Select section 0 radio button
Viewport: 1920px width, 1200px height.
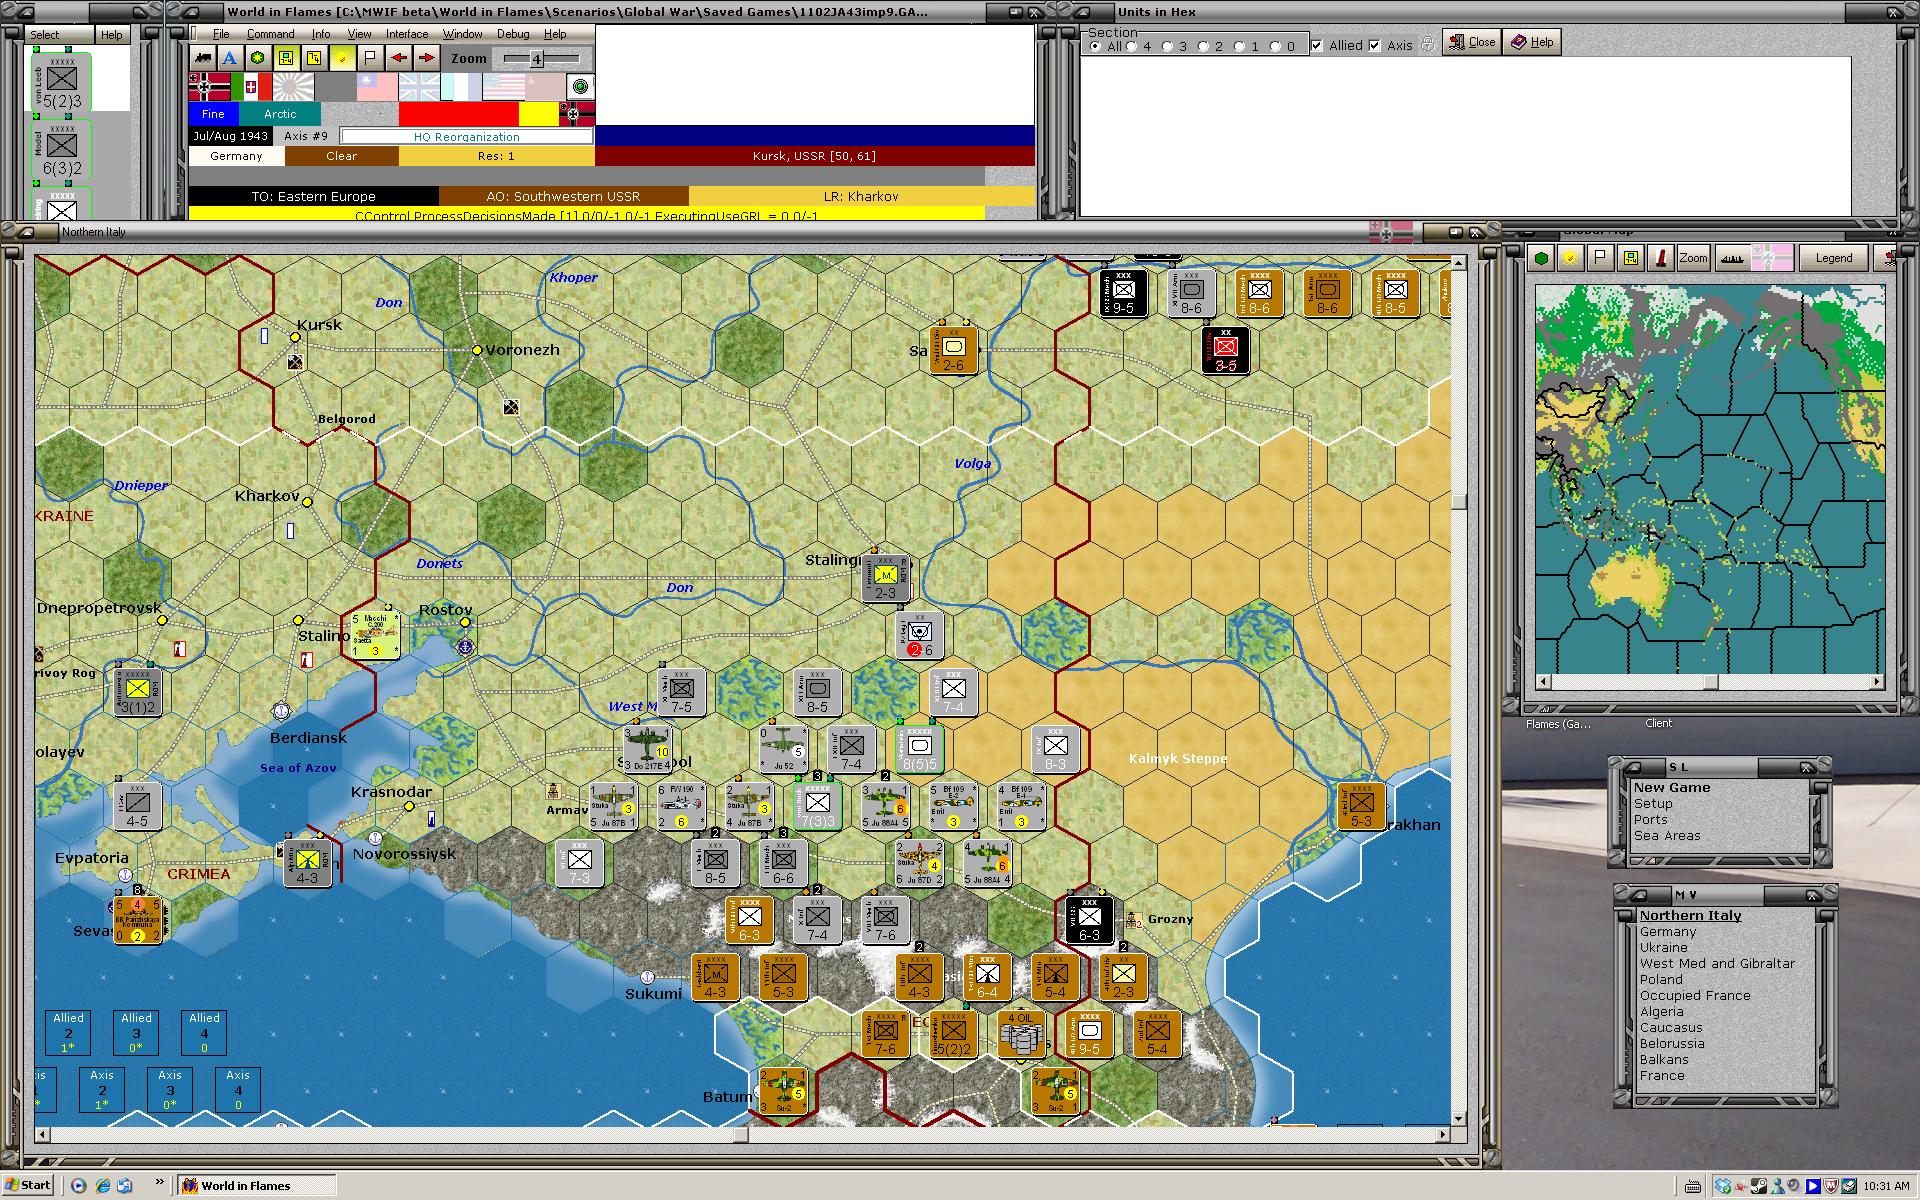[1276, 46]
